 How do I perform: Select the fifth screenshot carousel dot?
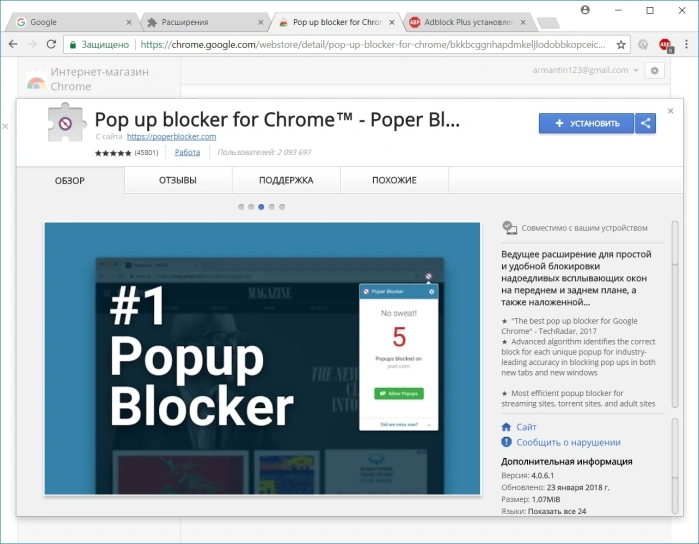coord(282,207)
